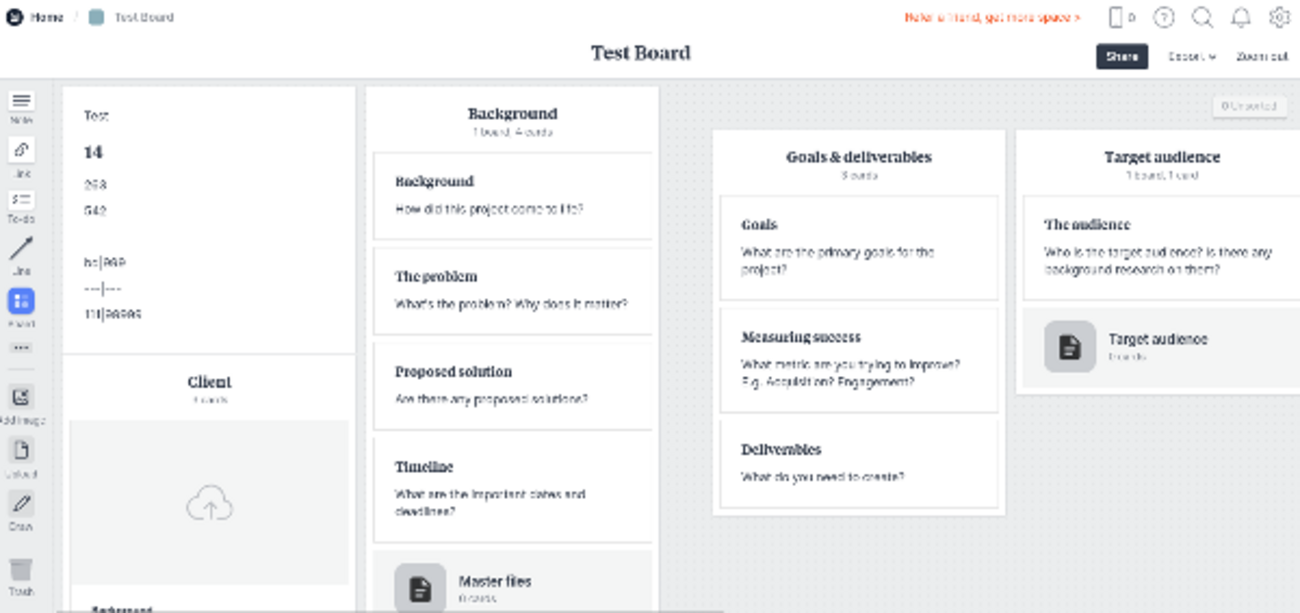Open settings gear icon
The height and width of the screenshot is (613, 1300).
(1280, 17)
